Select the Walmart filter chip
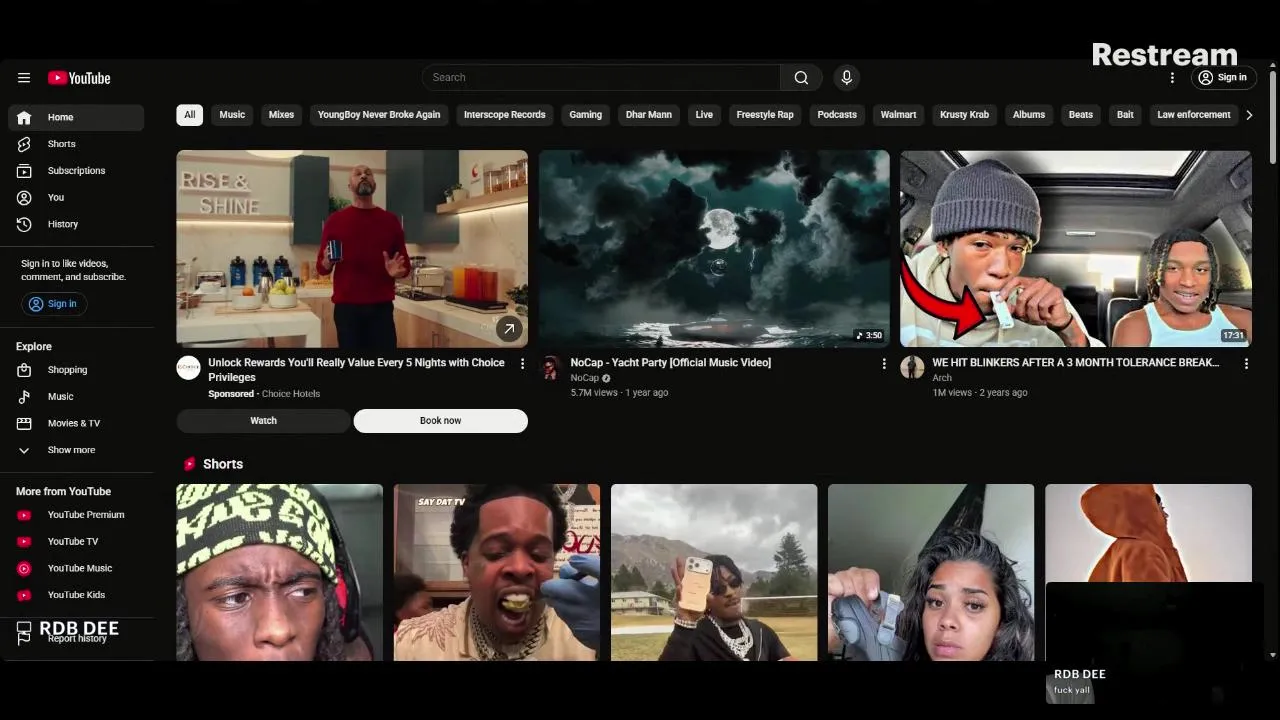Viewport: 1280px width, 720px height. pos(898,115)
